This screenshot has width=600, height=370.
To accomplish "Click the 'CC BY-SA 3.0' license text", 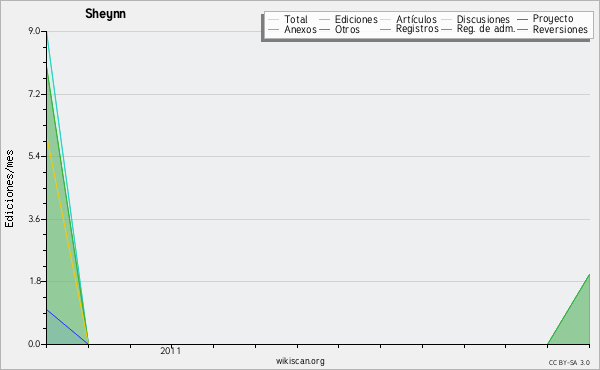I will tap(569, 362).
